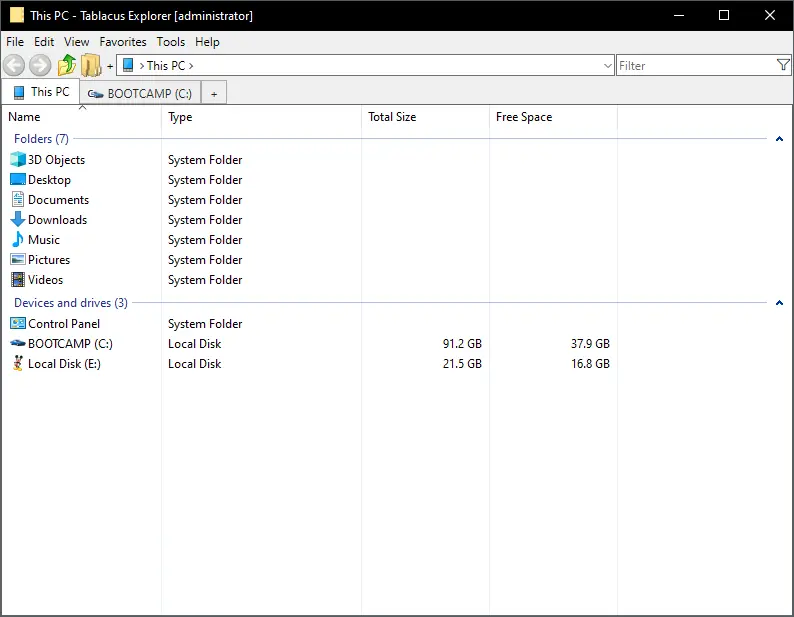The image size is (794, 617).
Task: Open the Tools menu
Action: pyautogui.click(x=171, y=42)
